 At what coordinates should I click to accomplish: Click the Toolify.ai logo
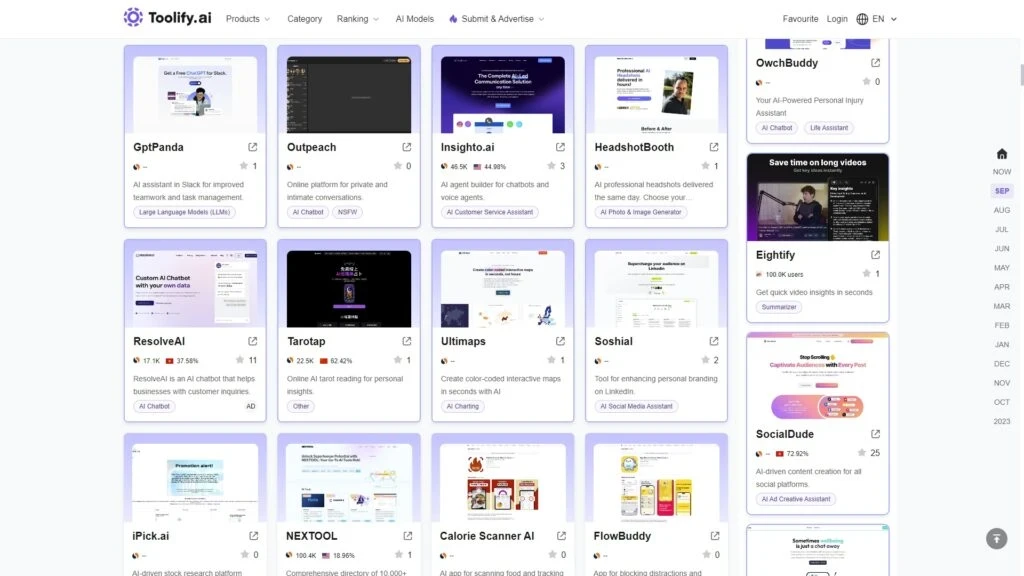168,18
